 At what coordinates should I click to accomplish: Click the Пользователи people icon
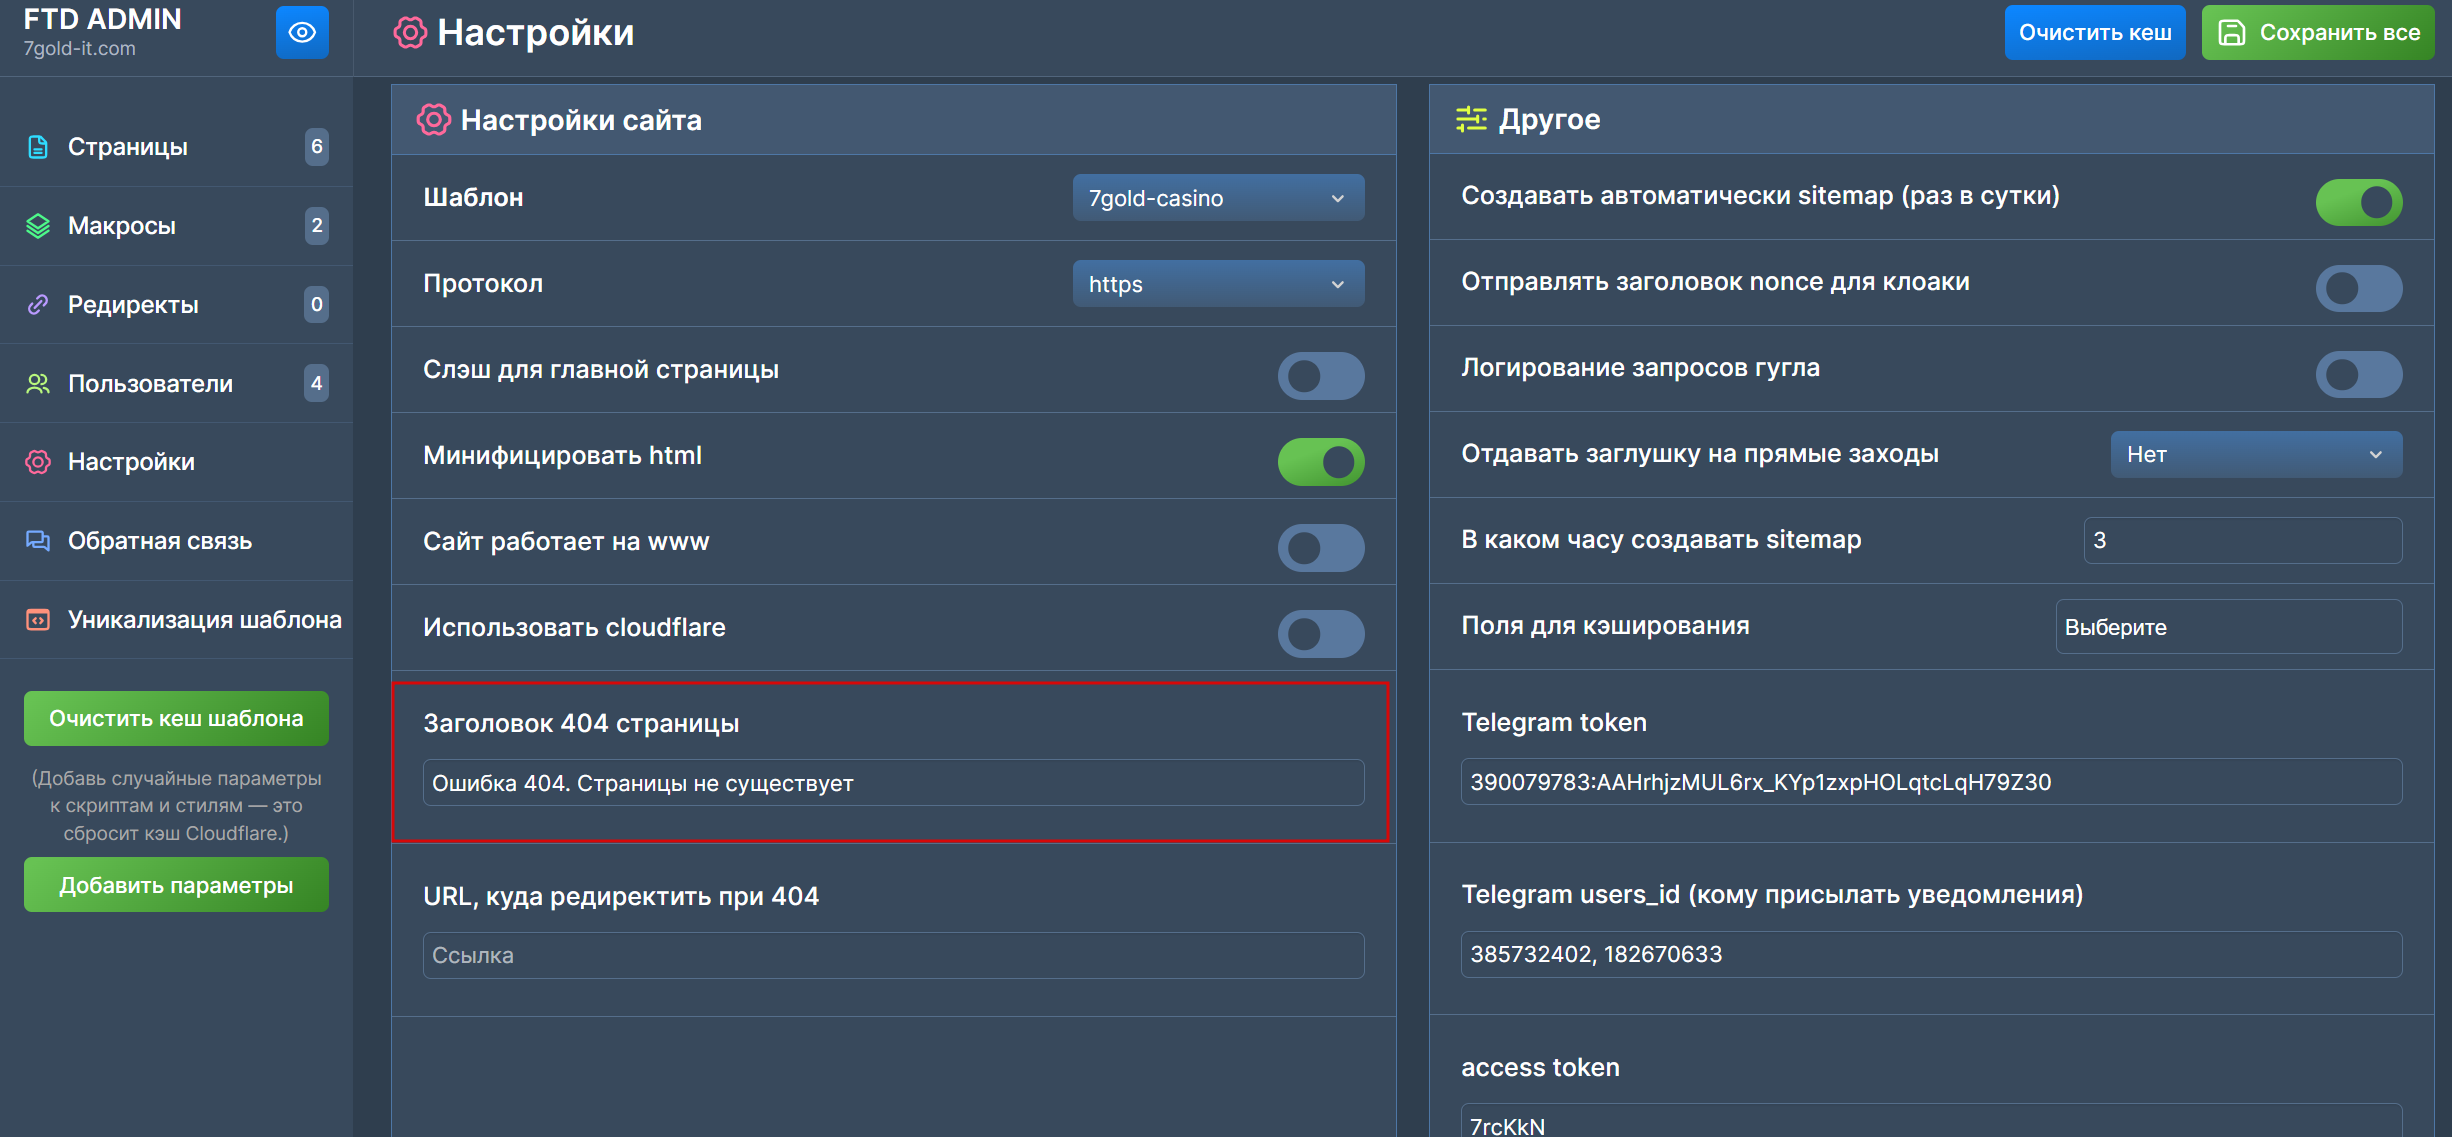(x=38, y=384)
